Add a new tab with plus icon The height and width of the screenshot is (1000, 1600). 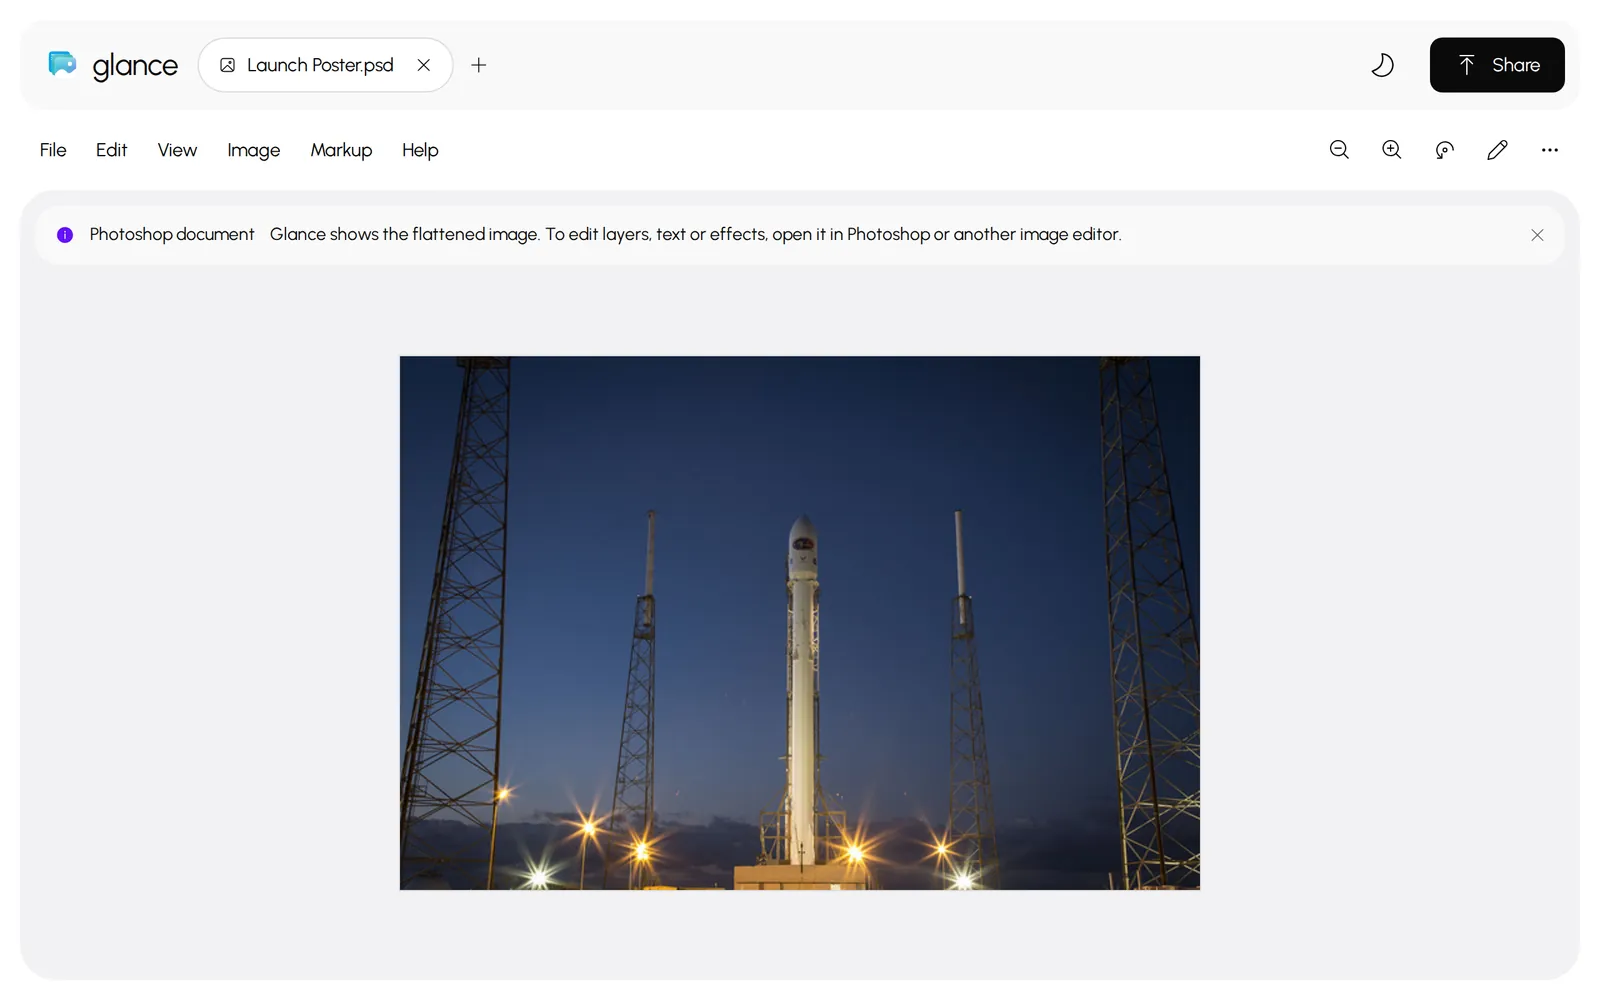[x=479, y=65]
